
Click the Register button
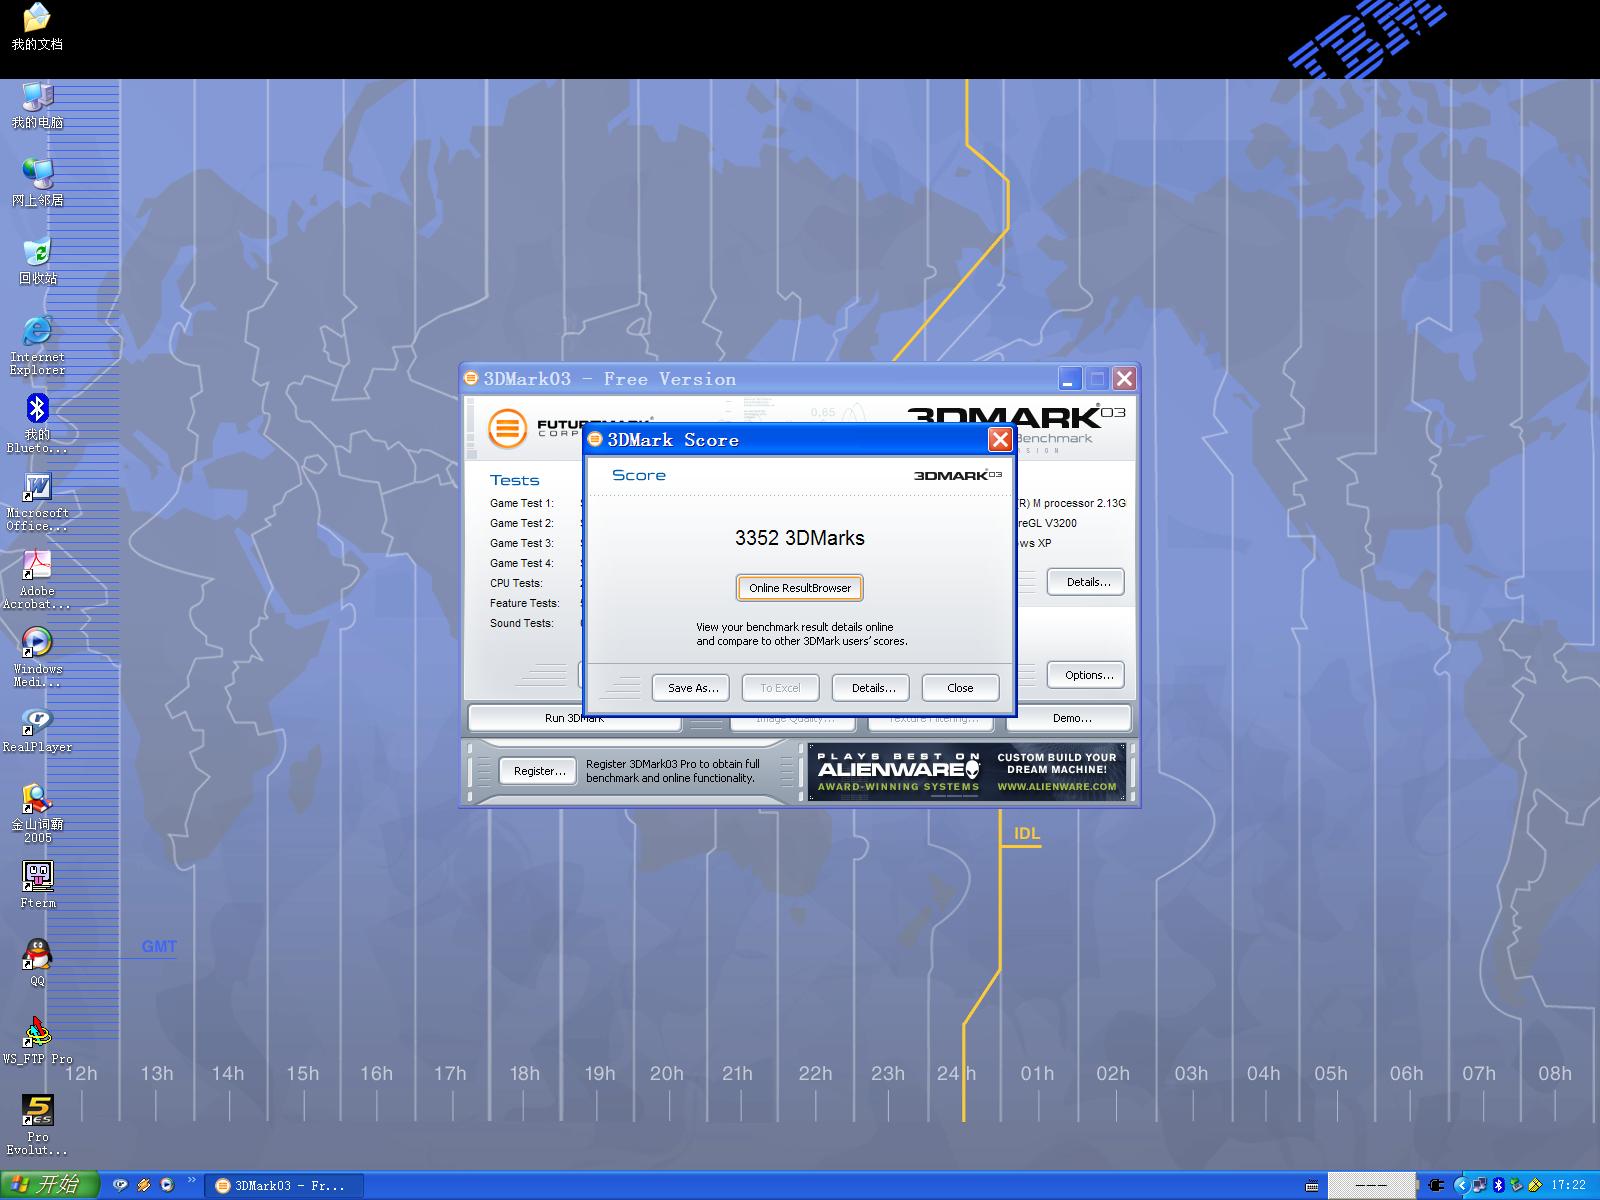point(538,771)
